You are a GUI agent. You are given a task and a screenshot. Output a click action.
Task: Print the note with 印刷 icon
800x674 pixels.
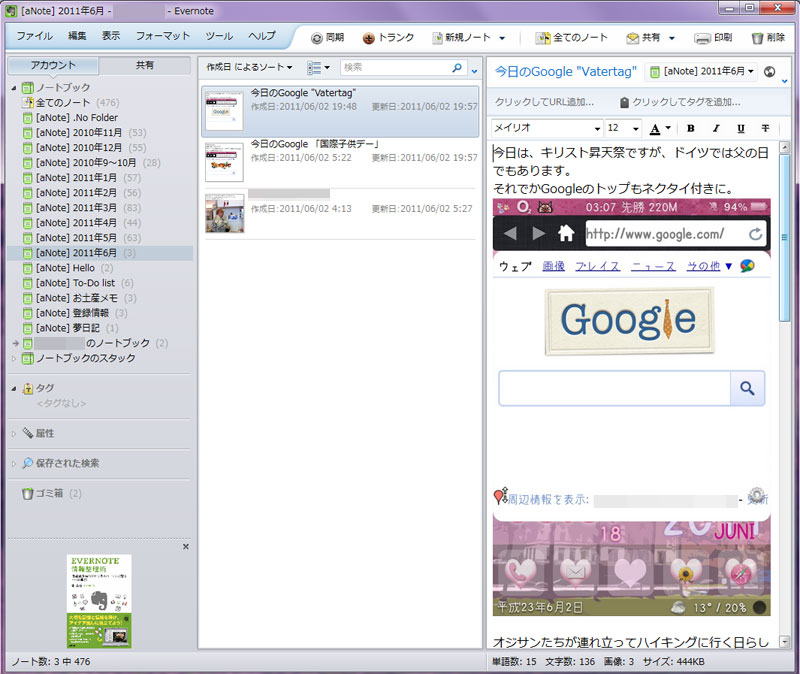click(x=703, y=38)
